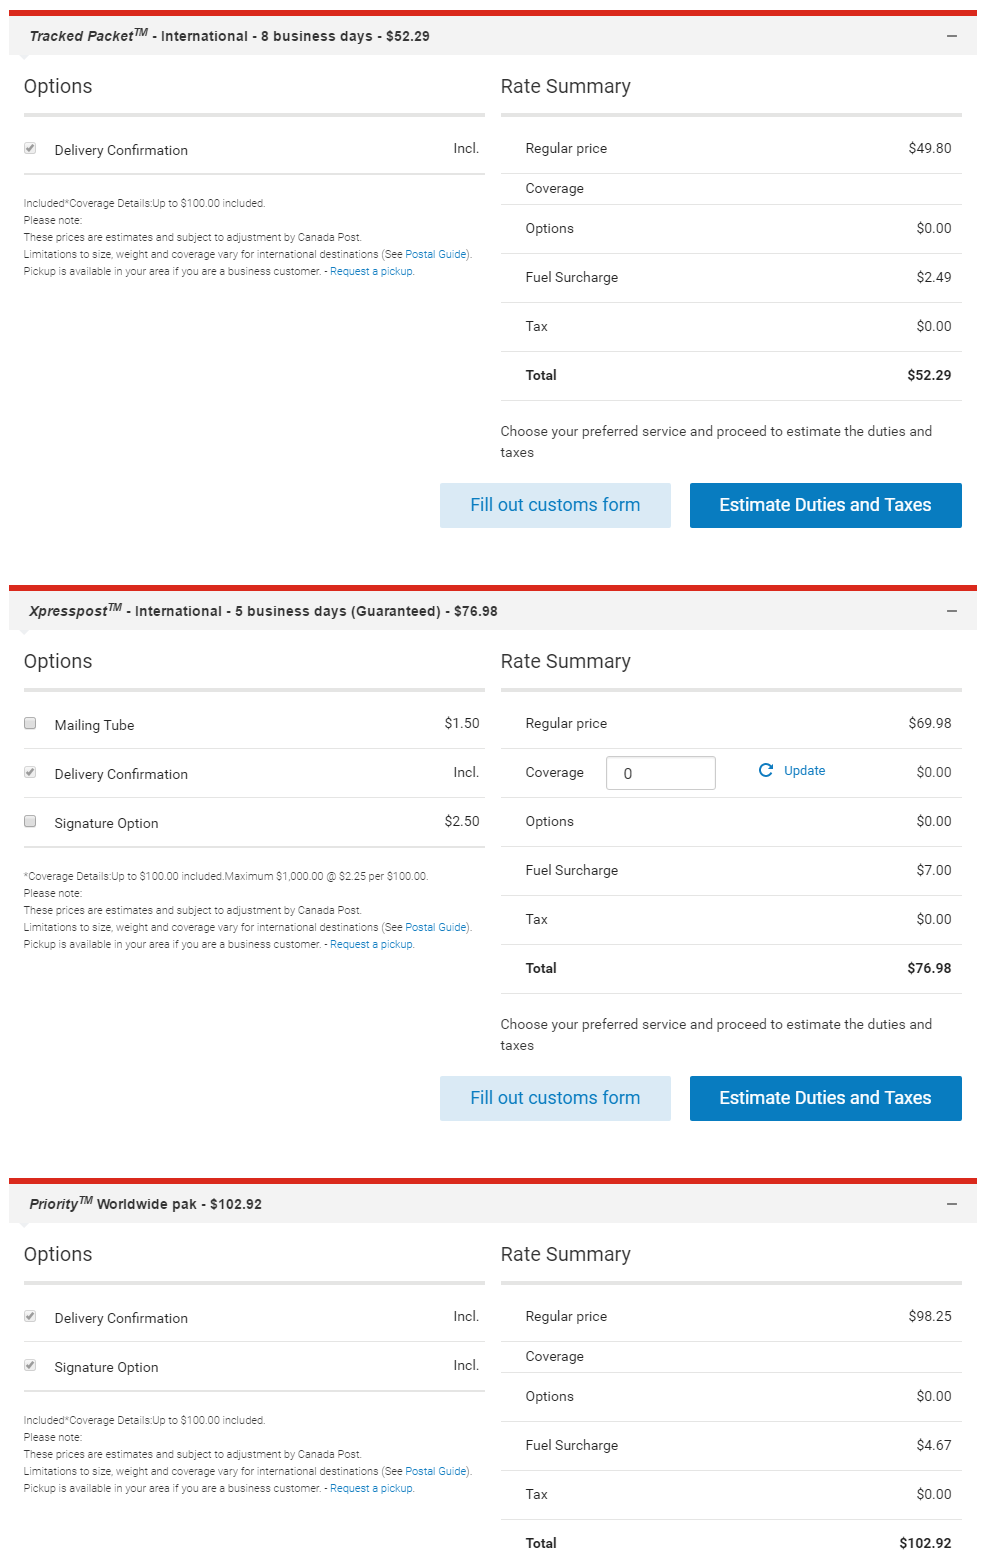997x1566 pixels.
Task: Click the Update refresh icon beside Coverage
Action: [x=766, y=770]
